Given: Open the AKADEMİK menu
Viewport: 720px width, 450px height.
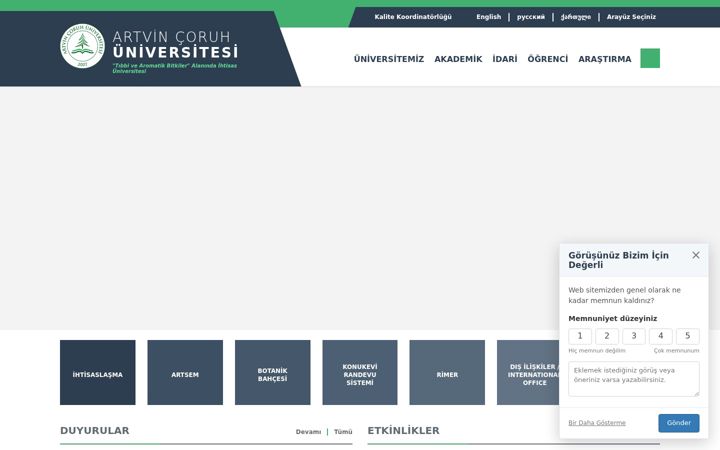Looking at the screenshot, I should (x=458, y=59).
